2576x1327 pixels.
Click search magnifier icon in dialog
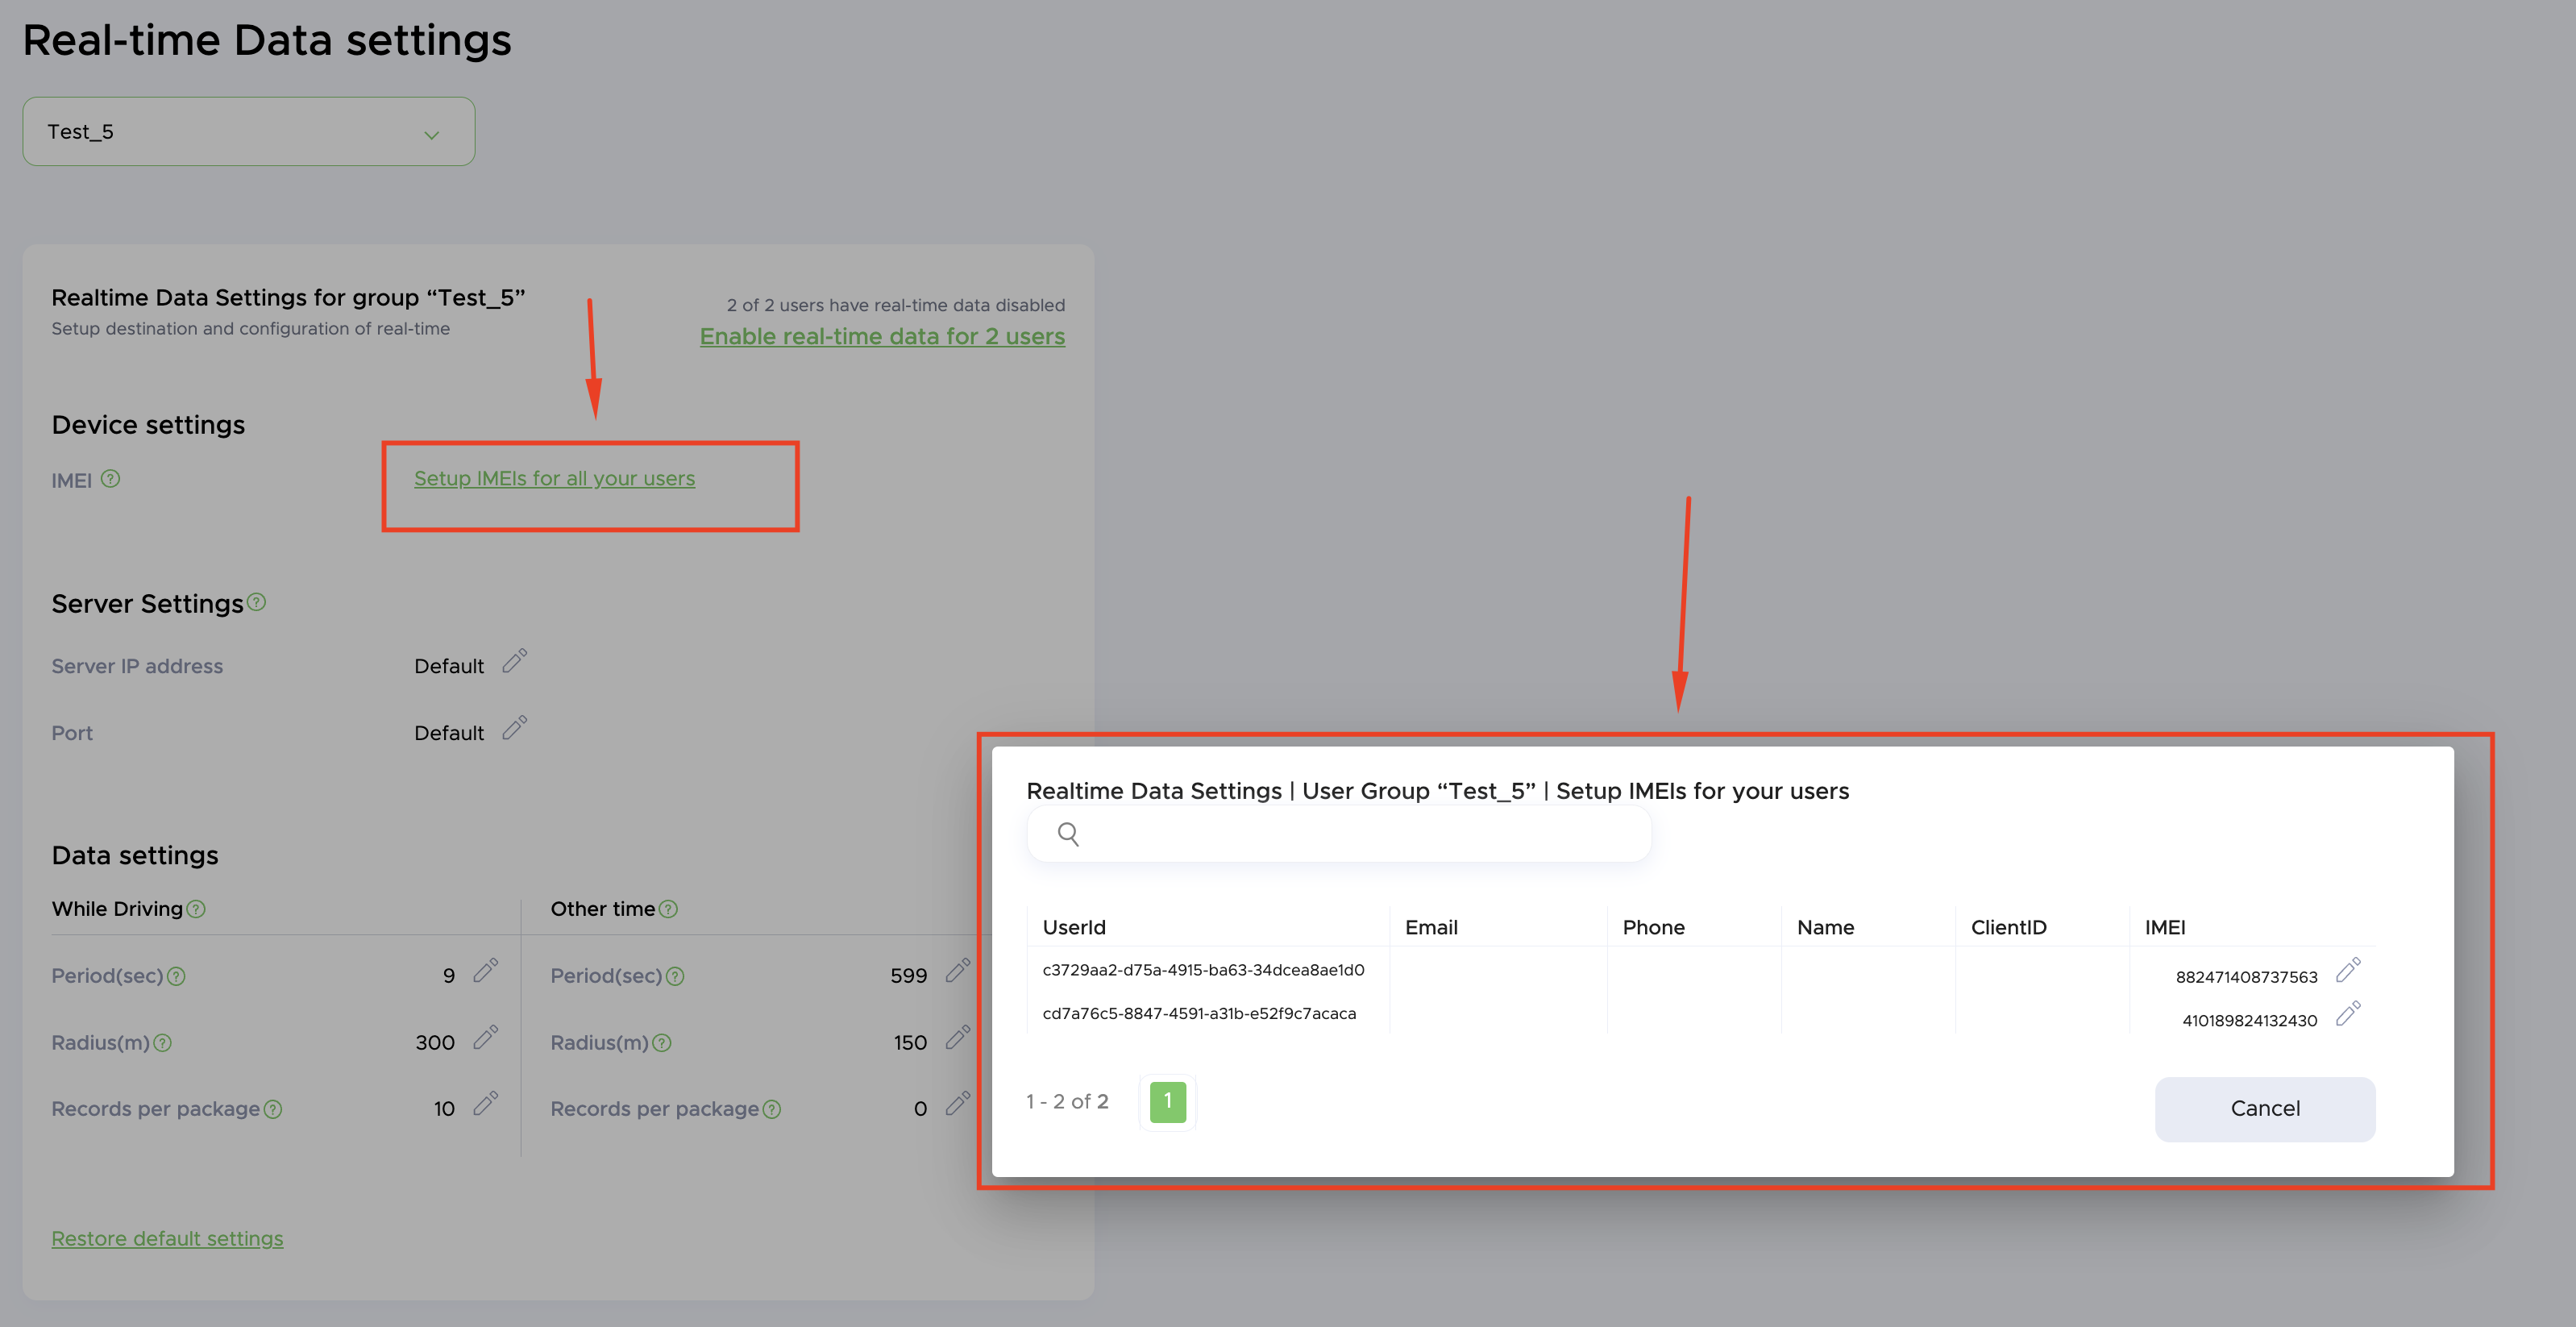point(1068,834)
